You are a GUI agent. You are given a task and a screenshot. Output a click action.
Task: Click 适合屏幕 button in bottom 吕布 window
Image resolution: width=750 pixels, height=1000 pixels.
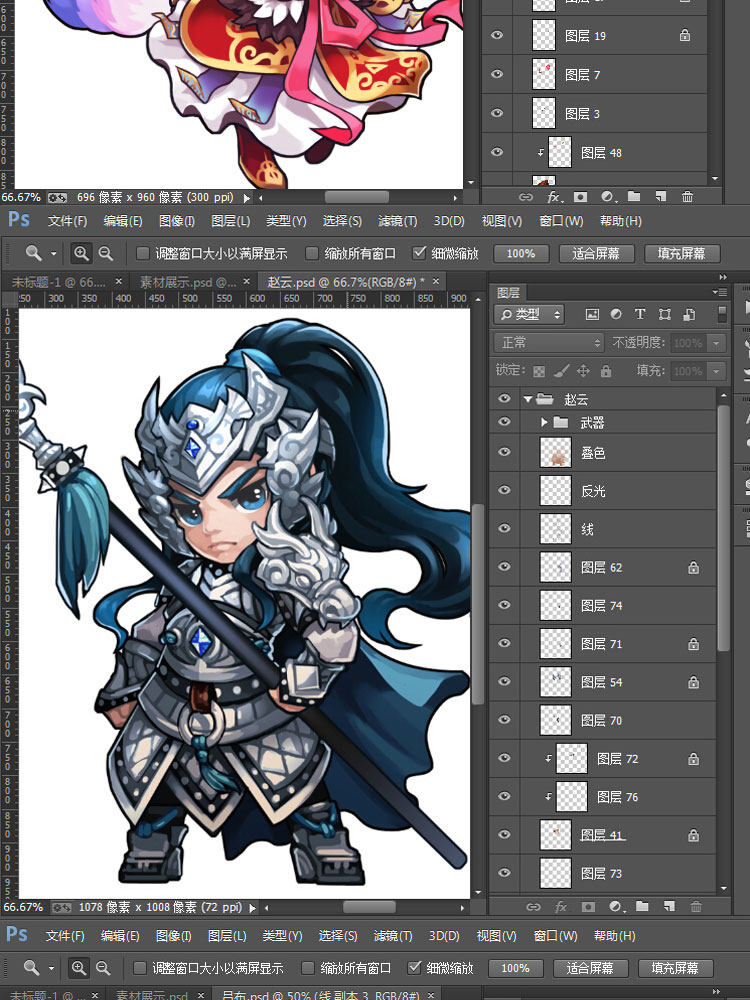[591, 967]
